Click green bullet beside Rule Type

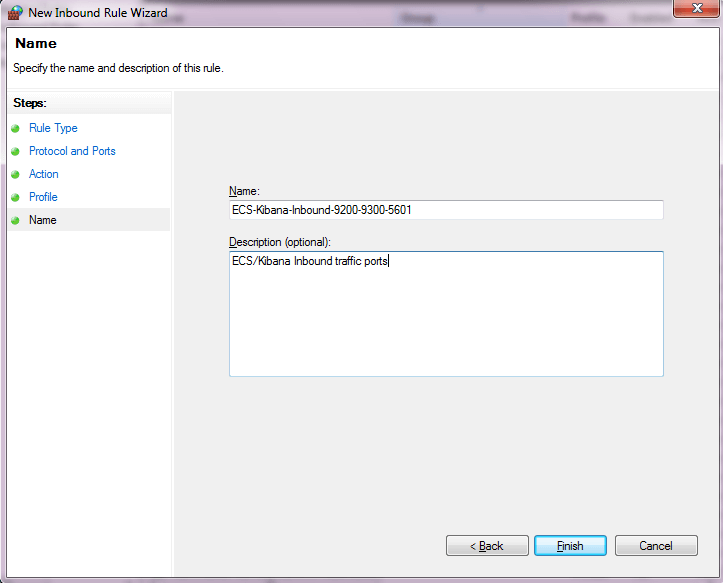(15, 128)
